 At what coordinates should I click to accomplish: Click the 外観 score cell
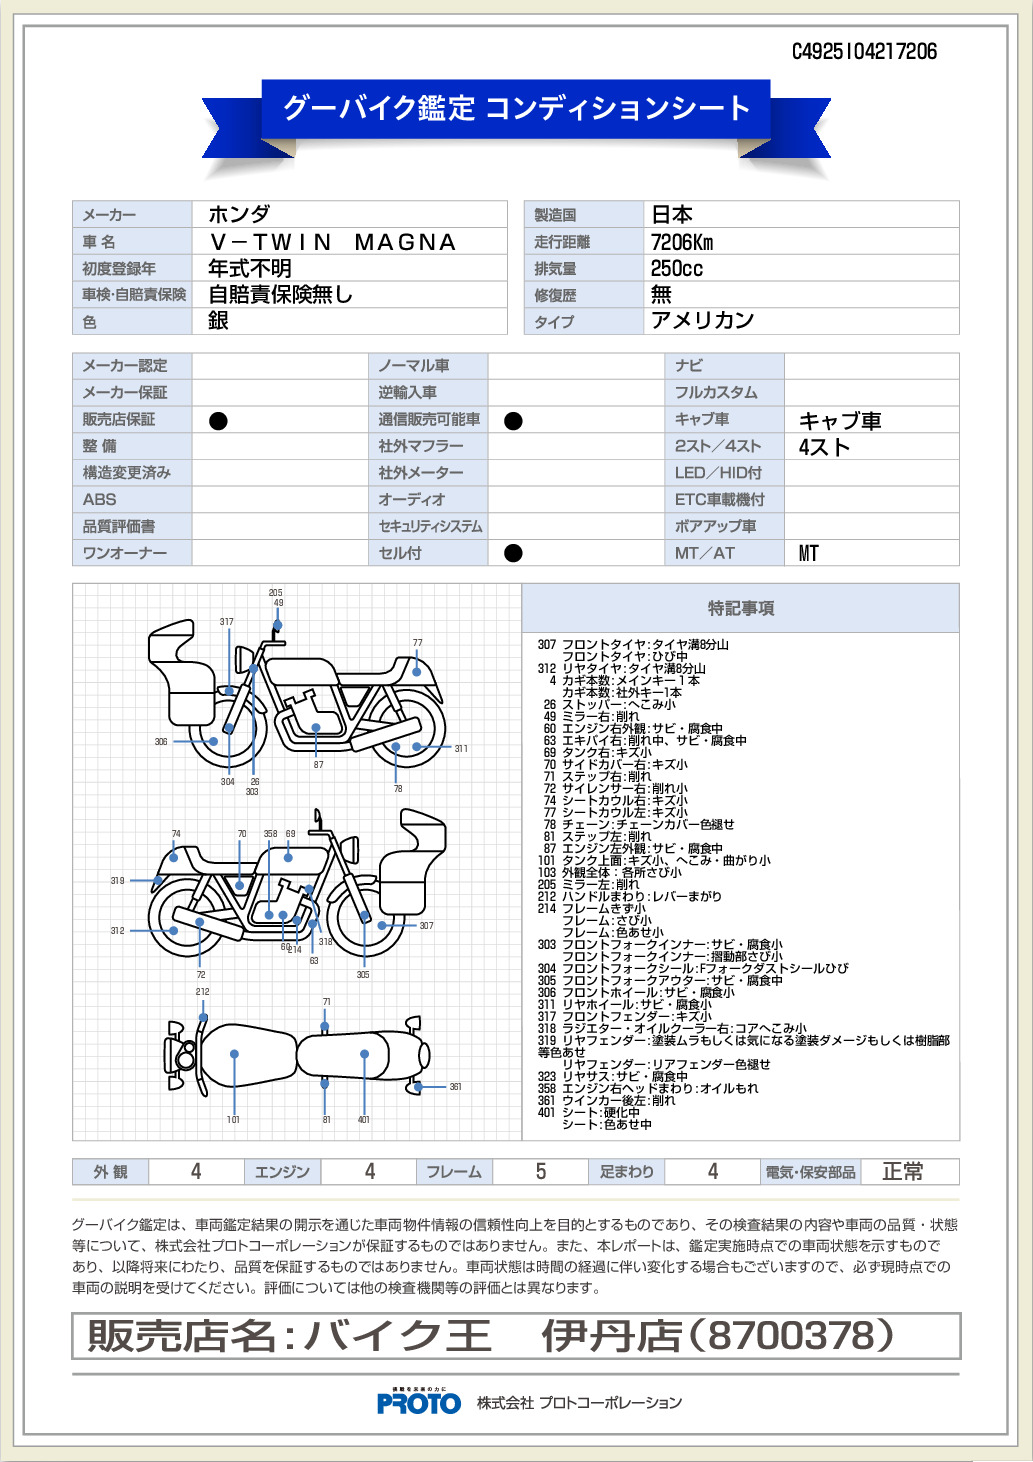[x=196, y=1171]
